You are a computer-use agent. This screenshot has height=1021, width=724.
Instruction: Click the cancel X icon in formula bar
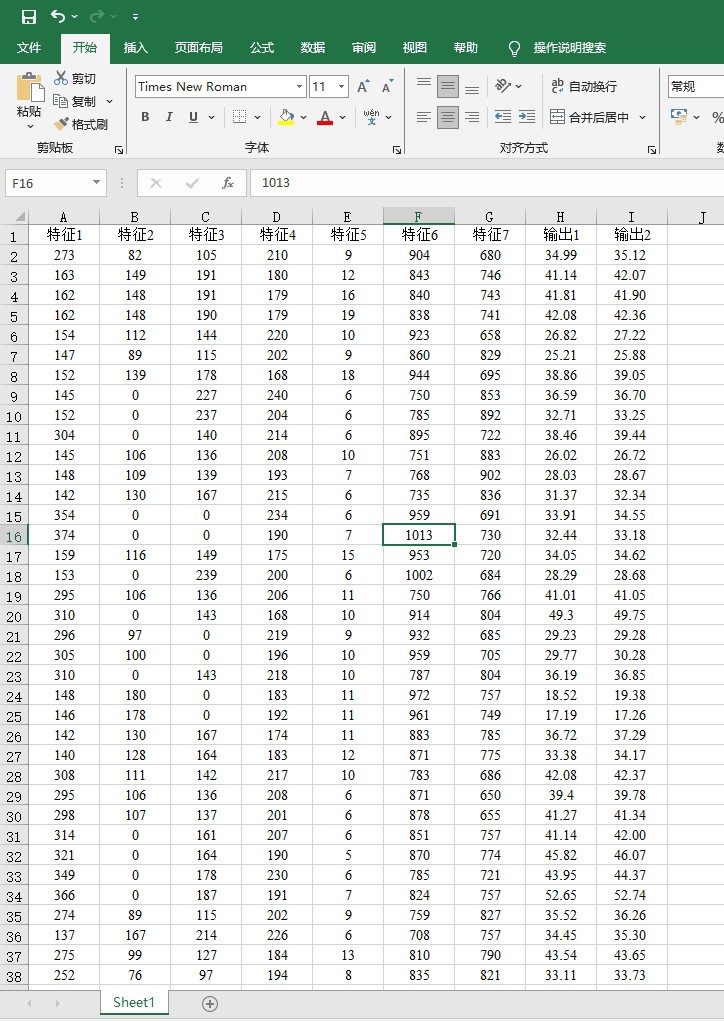[156, 183]
